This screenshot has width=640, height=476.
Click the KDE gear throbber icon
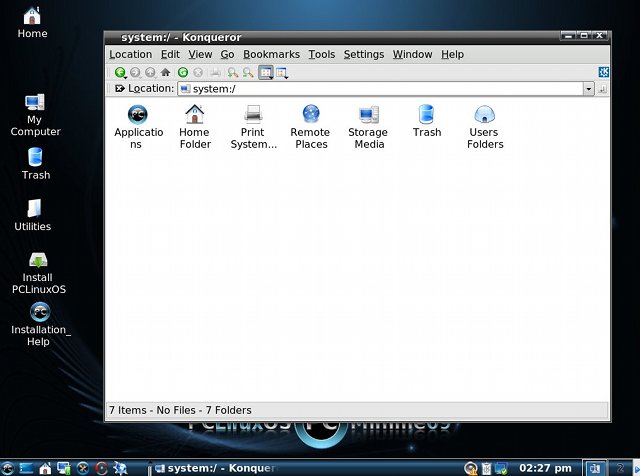pyautogui.click(x=604, y=72)
